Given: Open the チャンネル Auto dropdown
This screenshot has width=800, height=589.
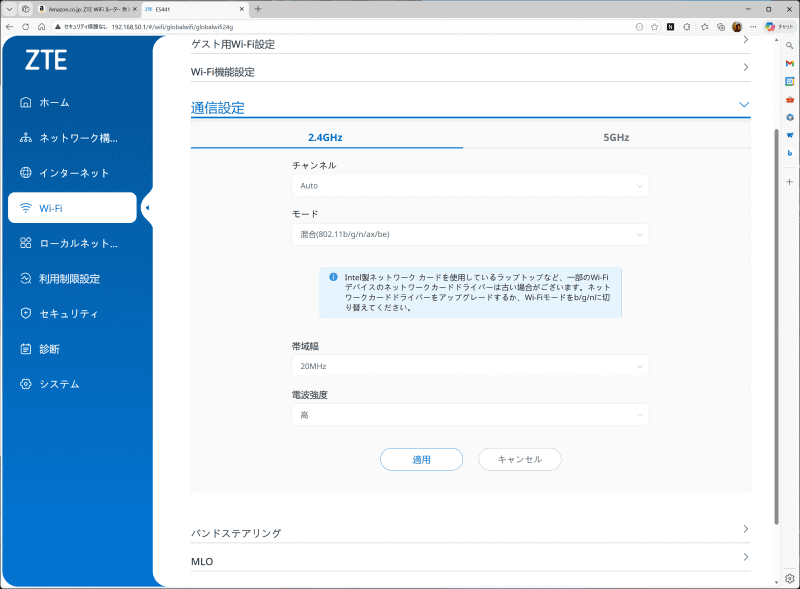Looking at the screenshot, I should pyautogui.click(x=470, y=185).
